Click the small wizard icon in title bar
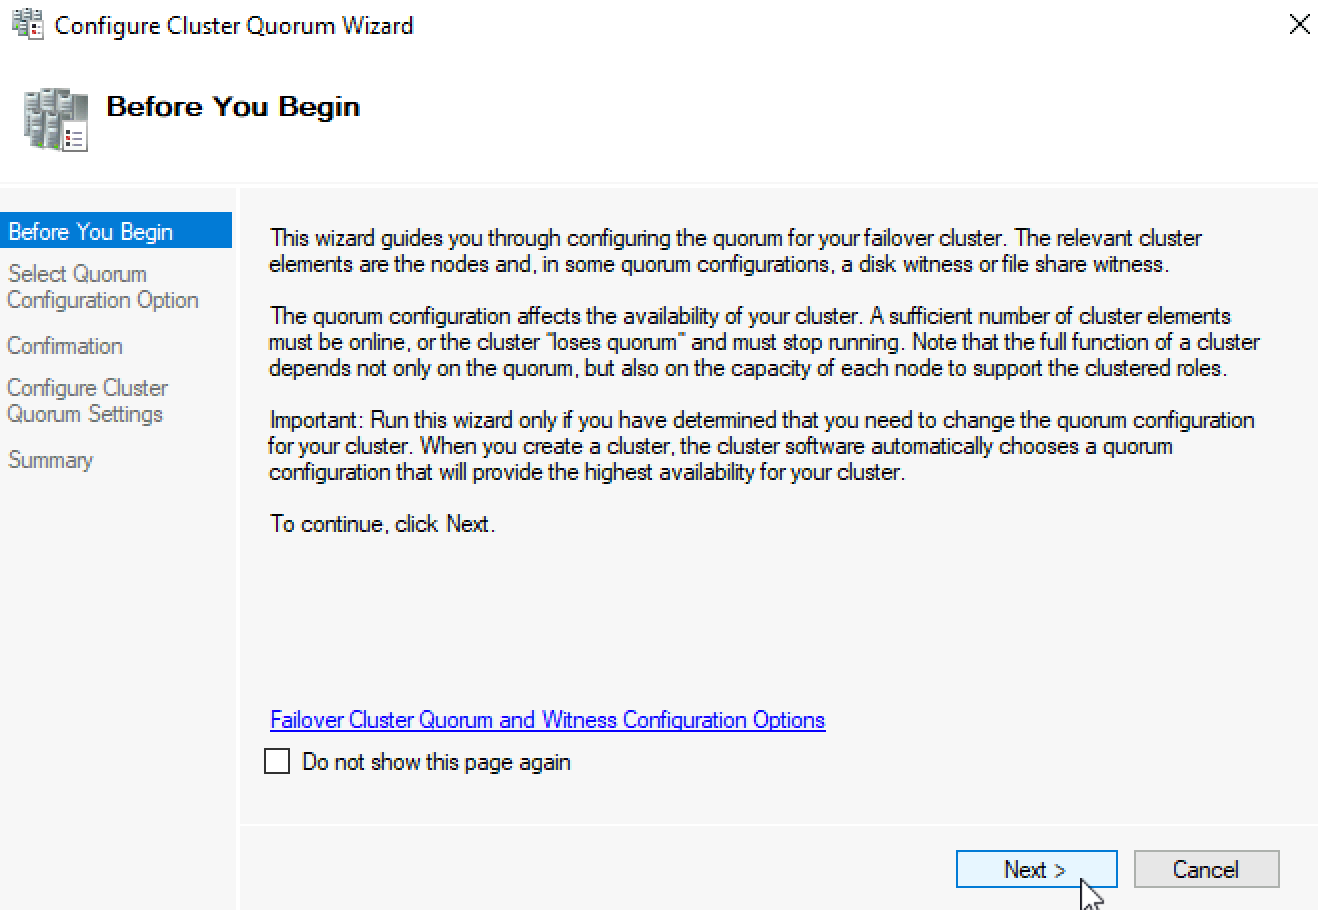The width and height of the screenshot is (1318, 910). [27, 24]
